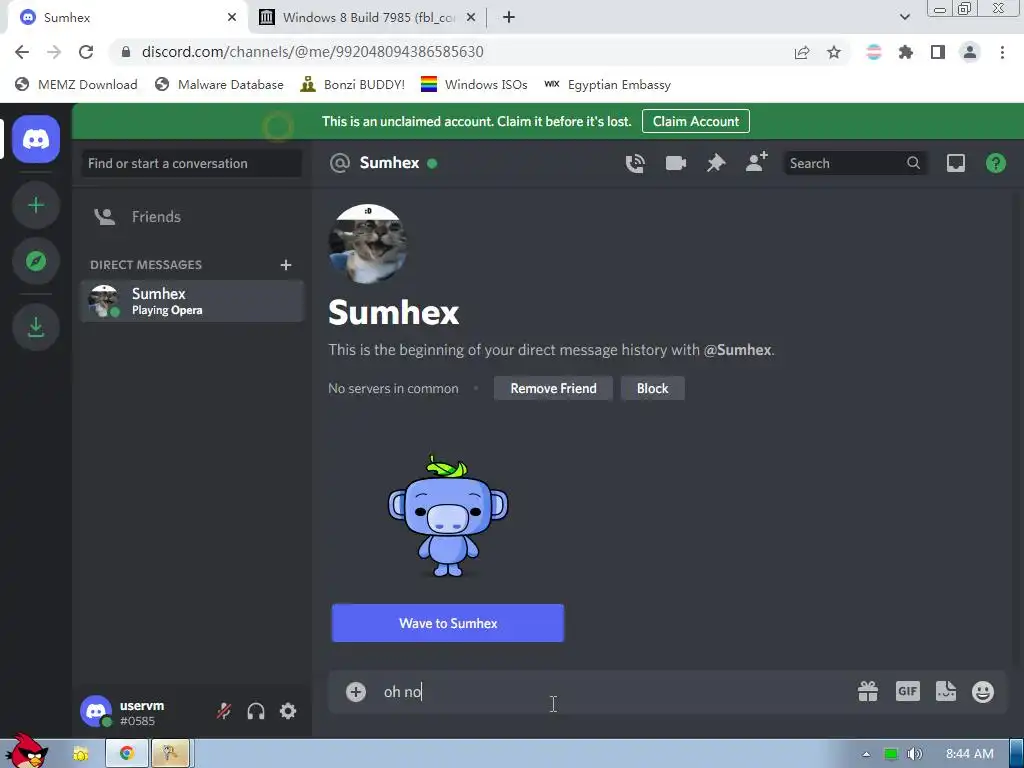Click the address bar URL
The height and width of the screenshot is (768, 1024).
313,52
